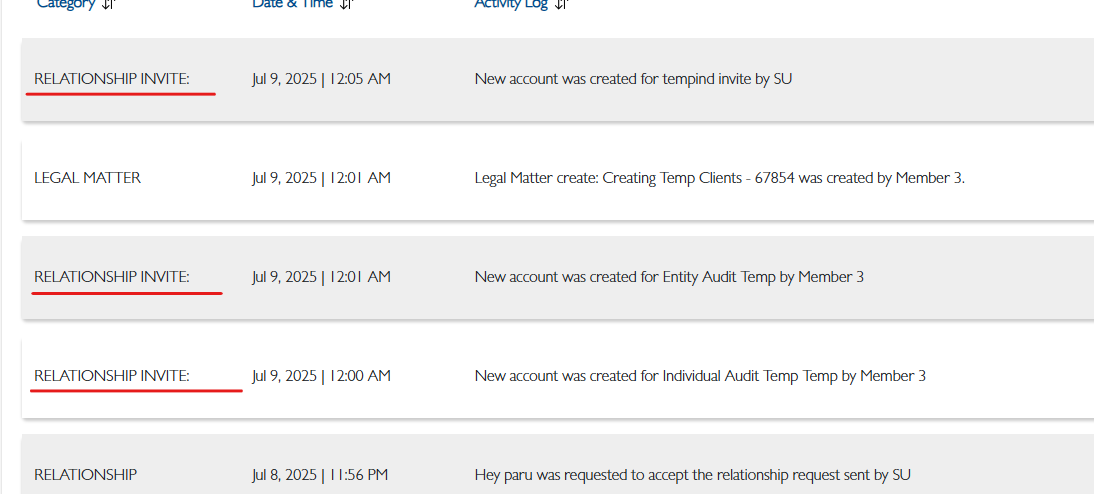Sort by Activity Log column icon
This screenshot has height=494, width=1094.
[x=562, y=3]
